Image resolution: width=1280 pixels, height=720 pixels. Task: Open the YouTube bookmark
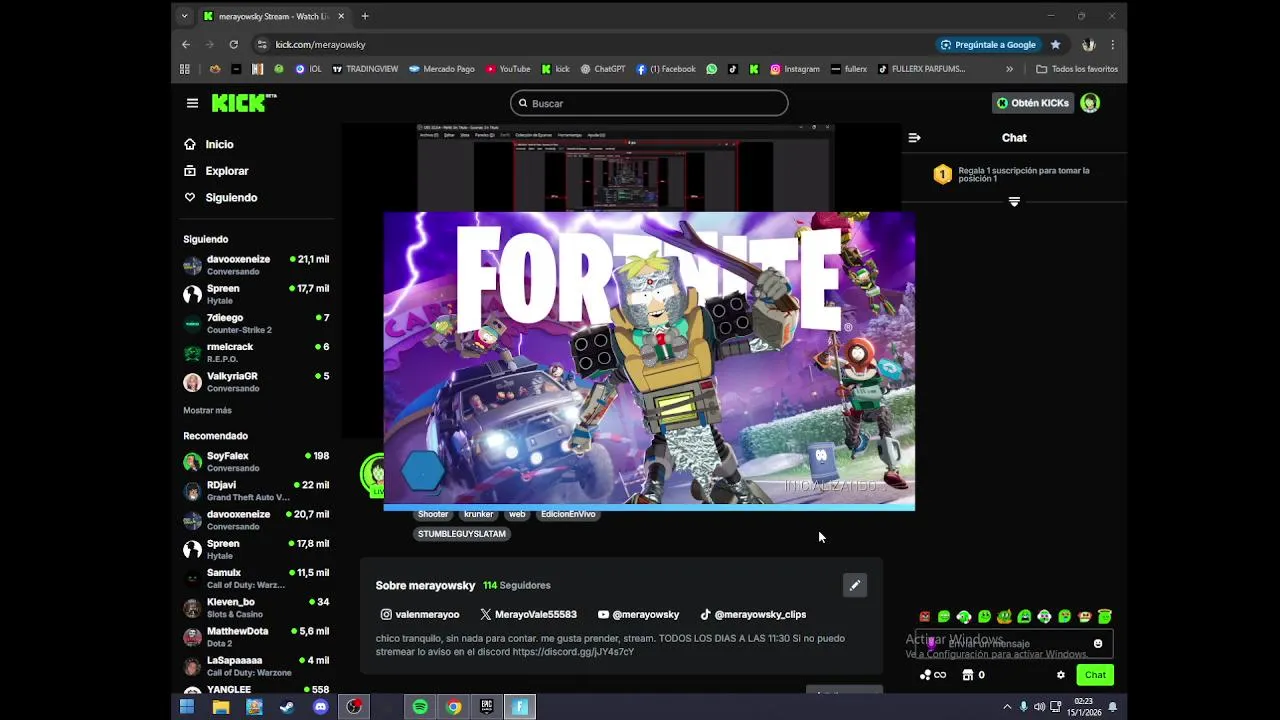508,69
